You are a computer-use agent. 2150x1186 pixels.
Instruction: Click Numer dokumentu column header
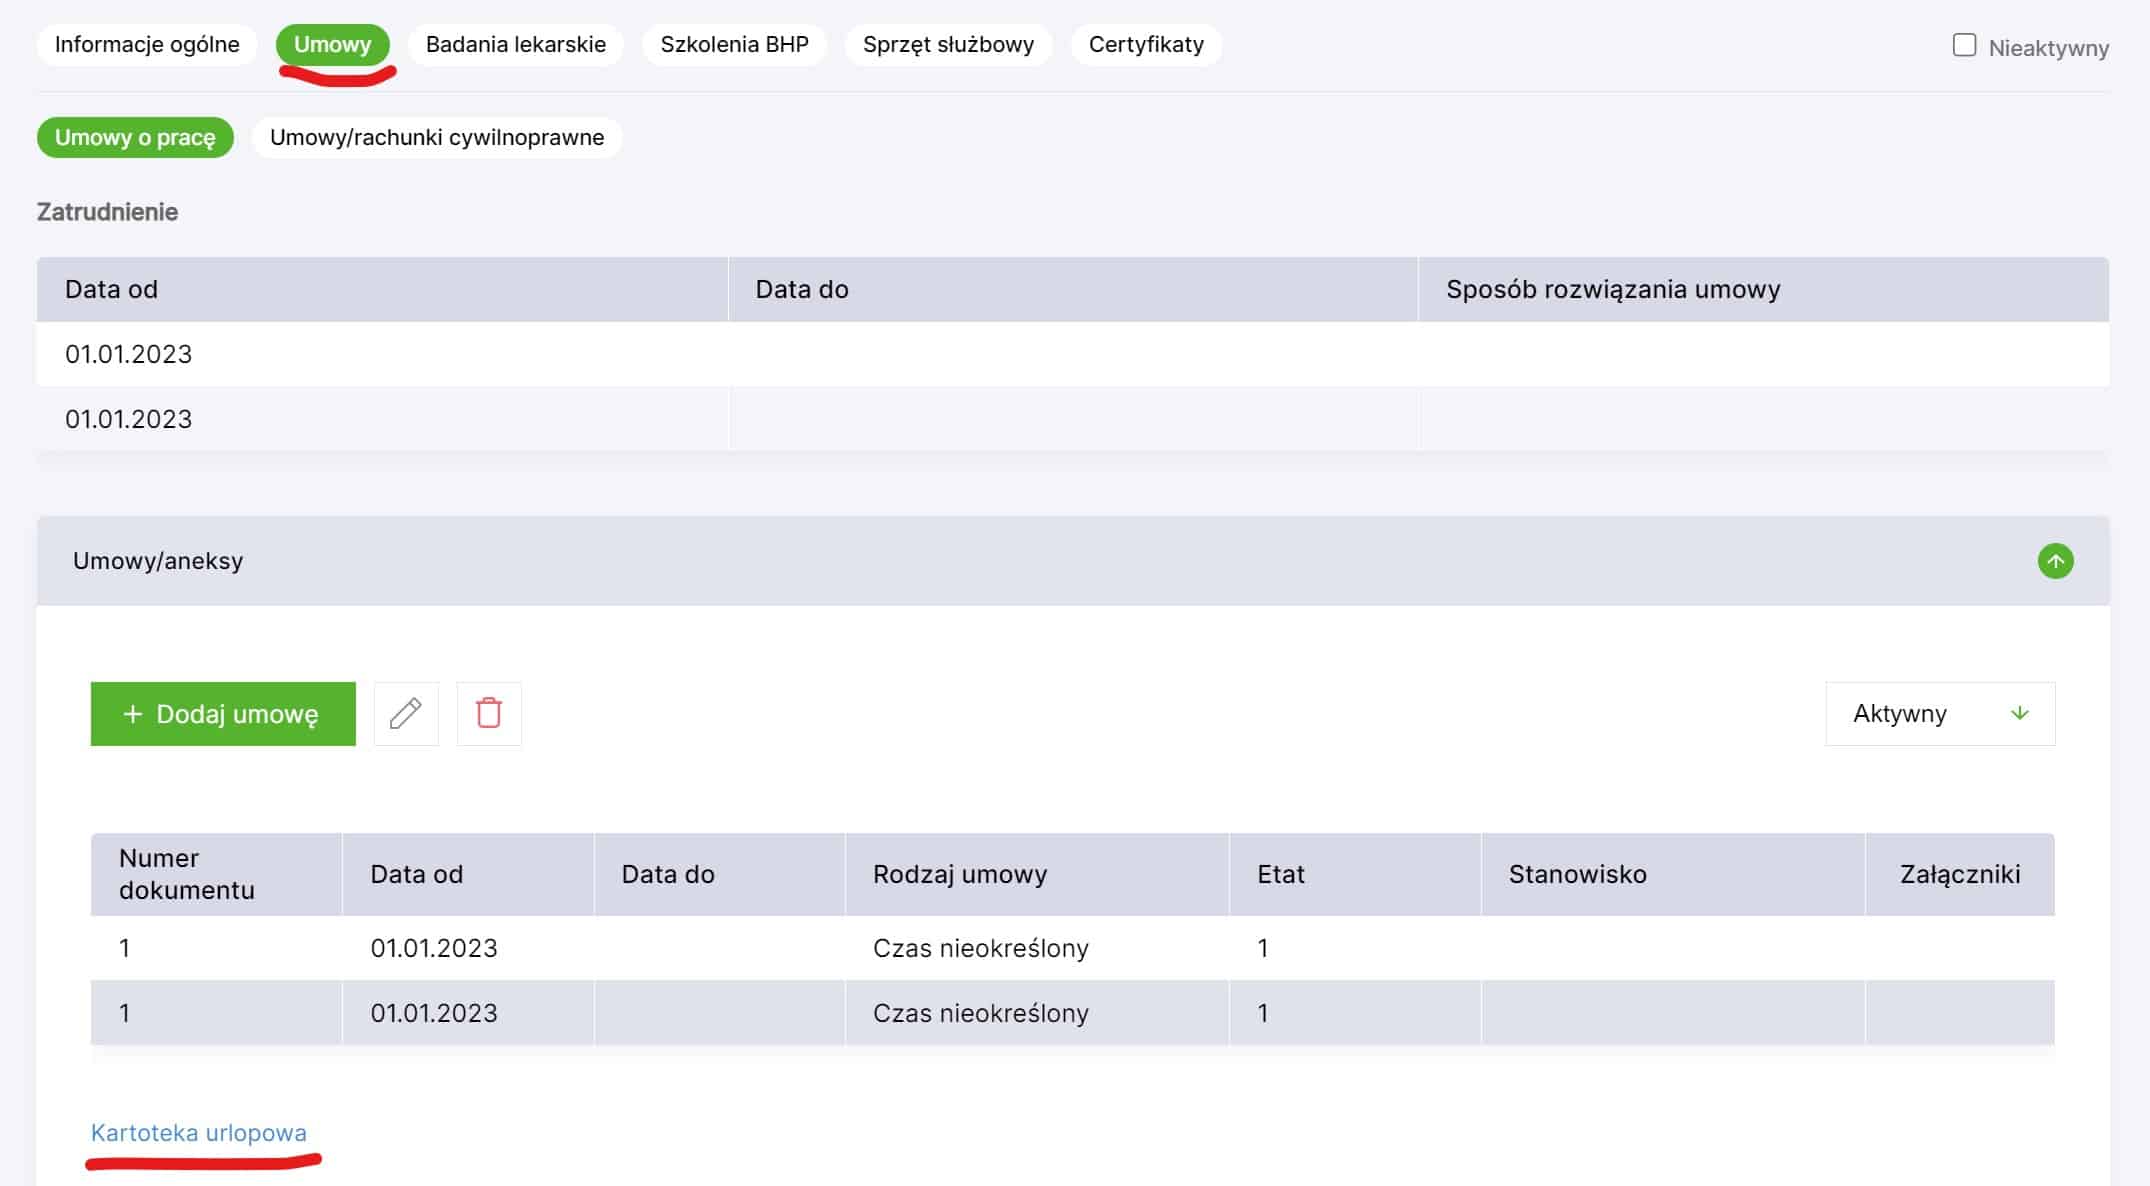click(216, 874)
